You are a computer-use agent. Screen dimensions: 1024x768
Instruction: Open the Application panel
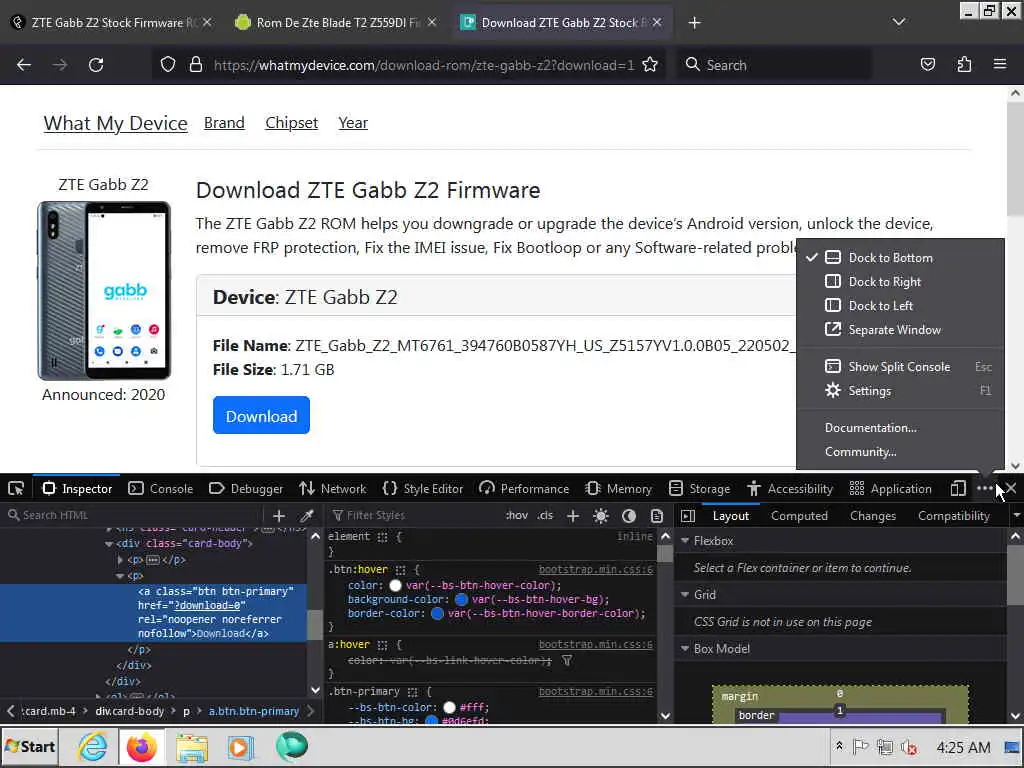pos(891,488)
